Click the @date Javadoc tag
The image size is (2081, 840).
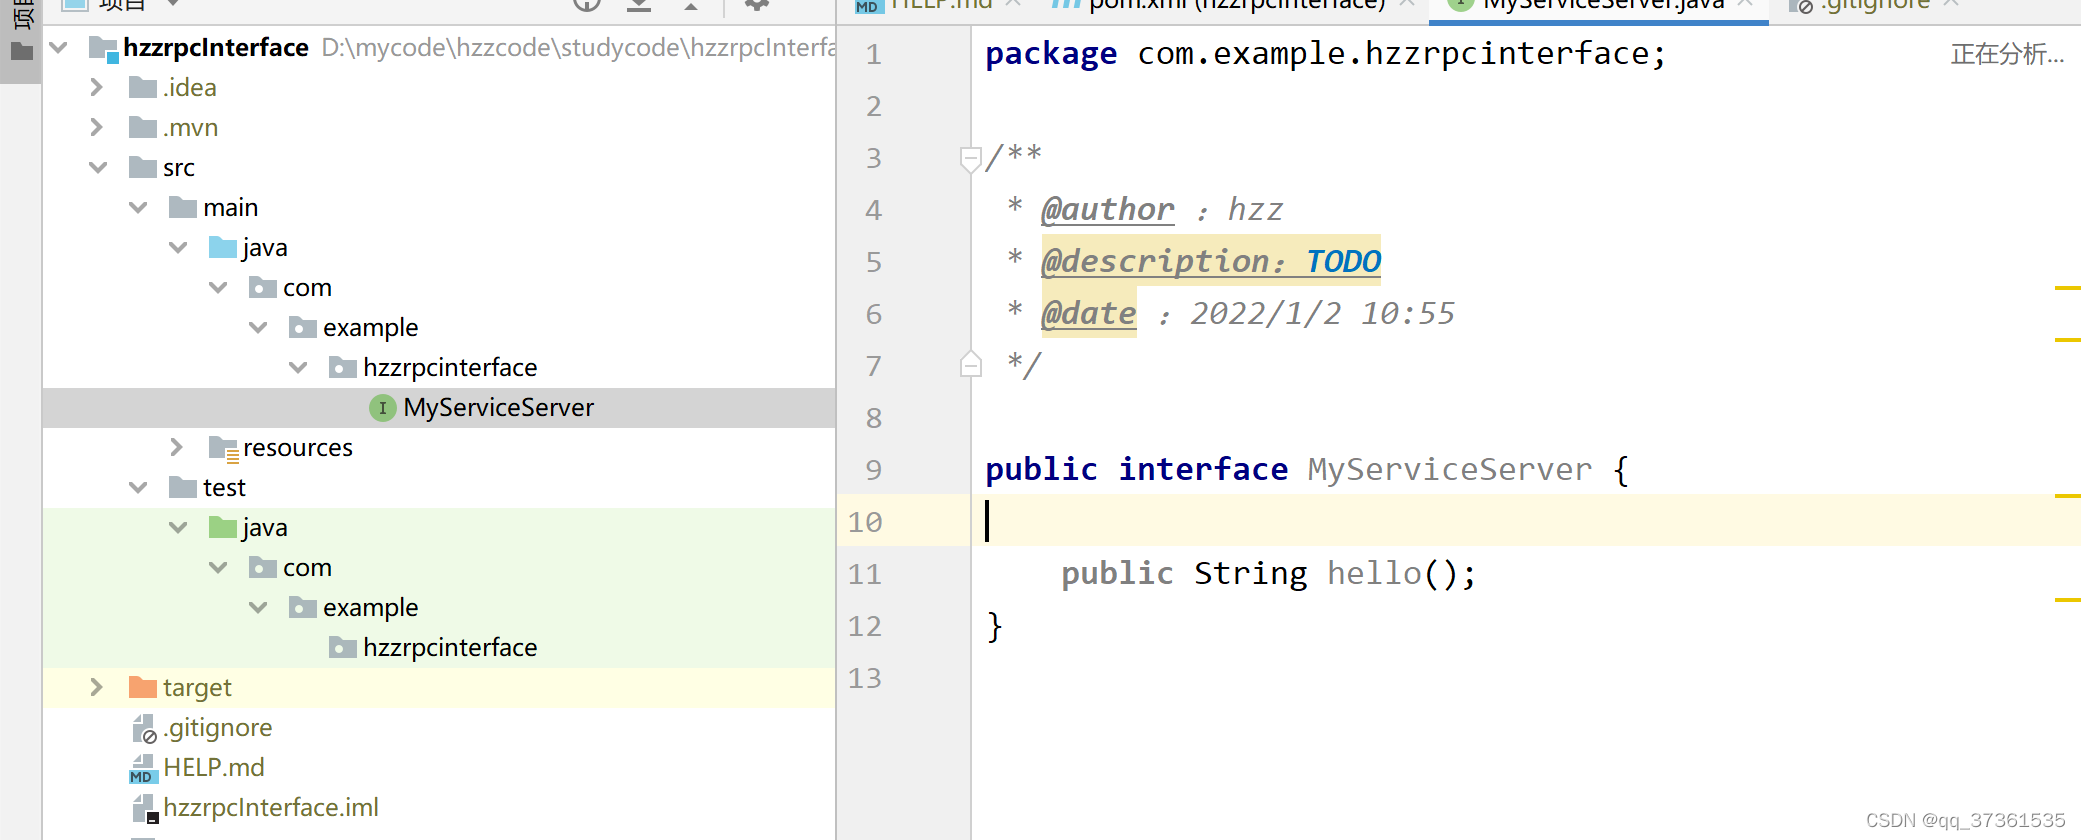(1088, 313)
